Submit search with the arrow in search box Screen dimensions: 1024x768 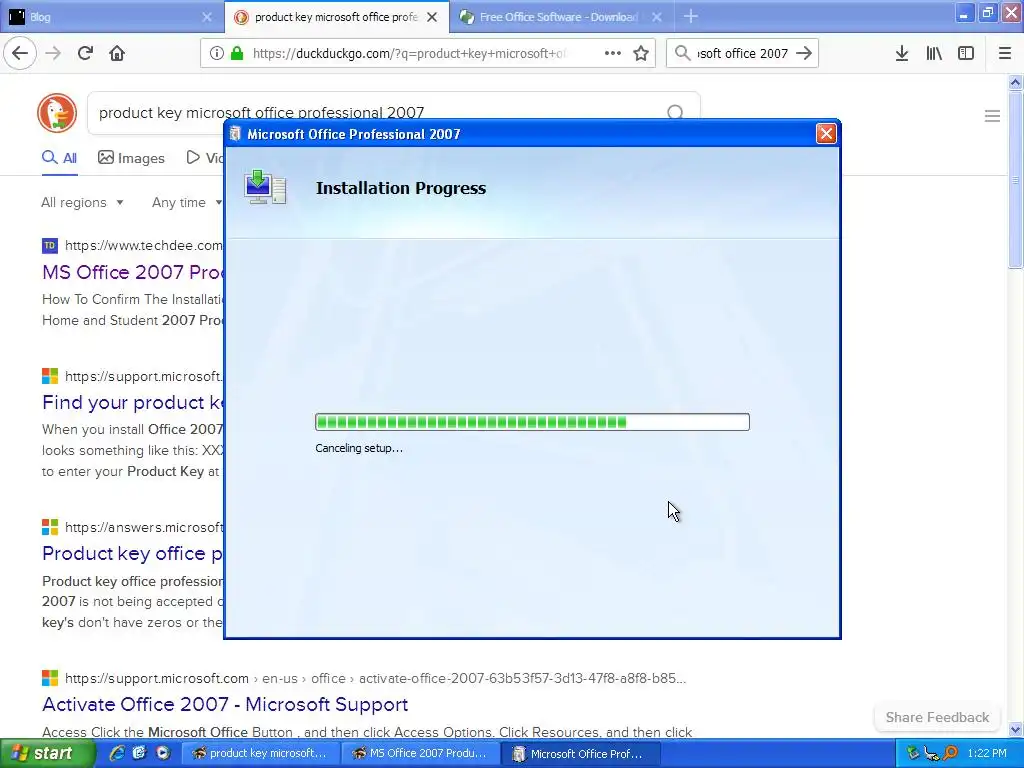click(x=805, y=53)
